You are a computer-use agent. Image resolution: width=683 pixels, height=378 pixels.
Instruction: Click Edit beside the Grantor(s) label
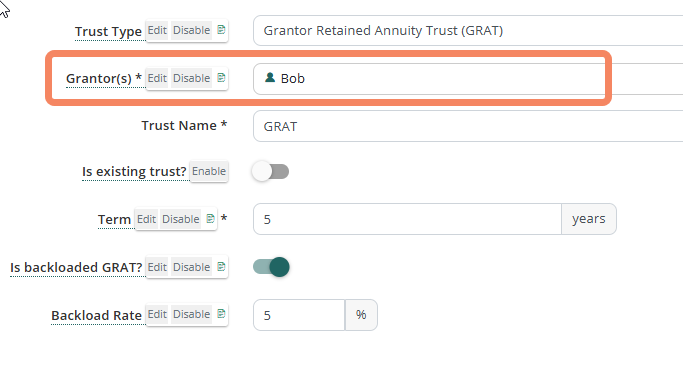[157, 78]
